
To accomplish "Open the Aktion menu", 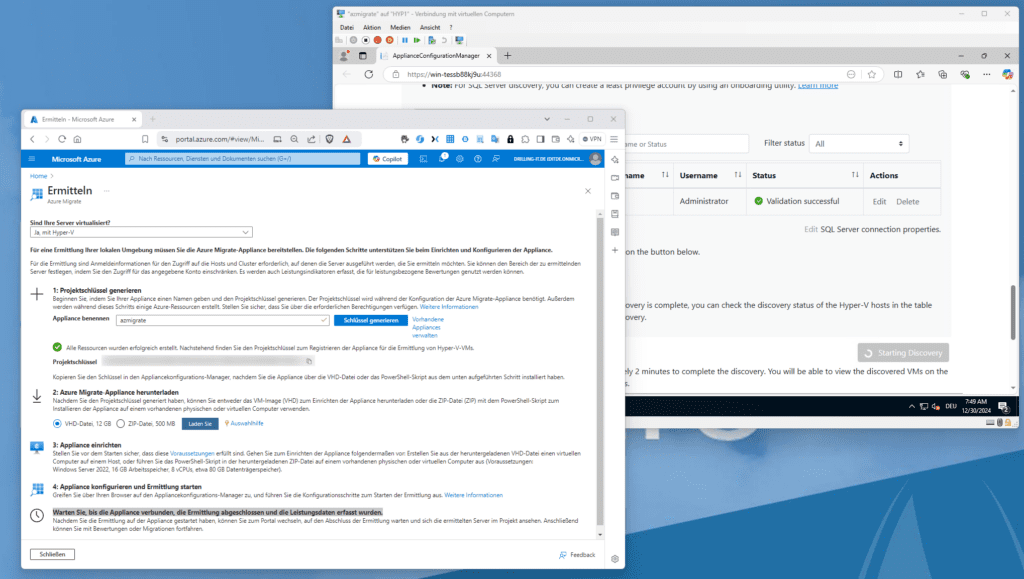I will tap(372, 27).
